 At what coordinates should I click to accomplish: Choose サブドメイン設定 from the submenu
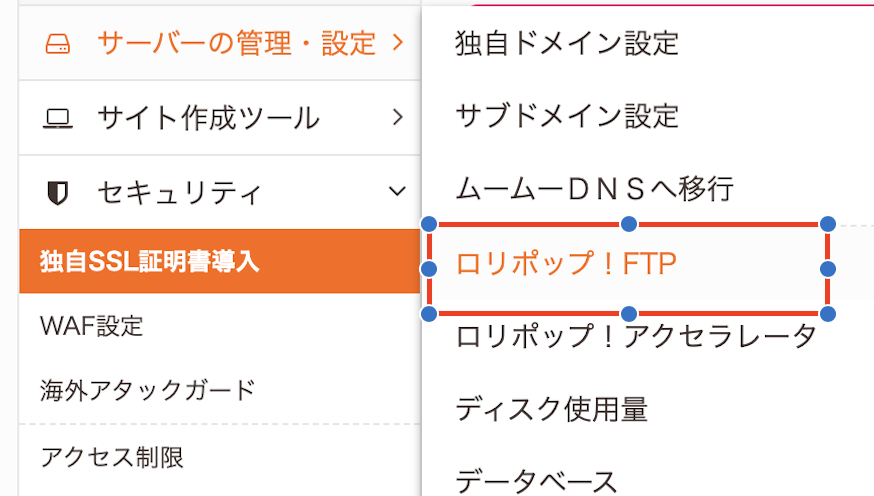[x=566, y=115]
